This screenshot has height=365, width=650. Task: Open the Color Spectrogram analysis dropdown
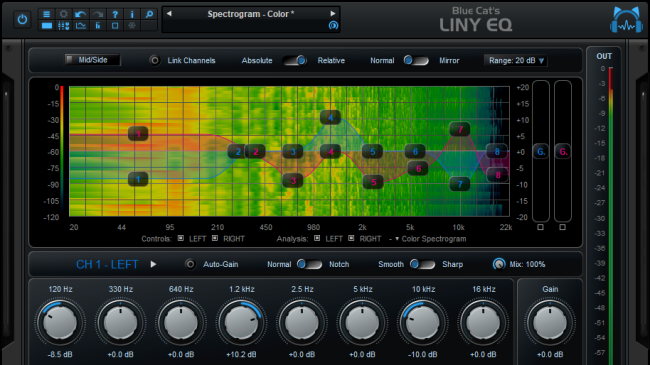pyautogui.click(x=430, y=239)
